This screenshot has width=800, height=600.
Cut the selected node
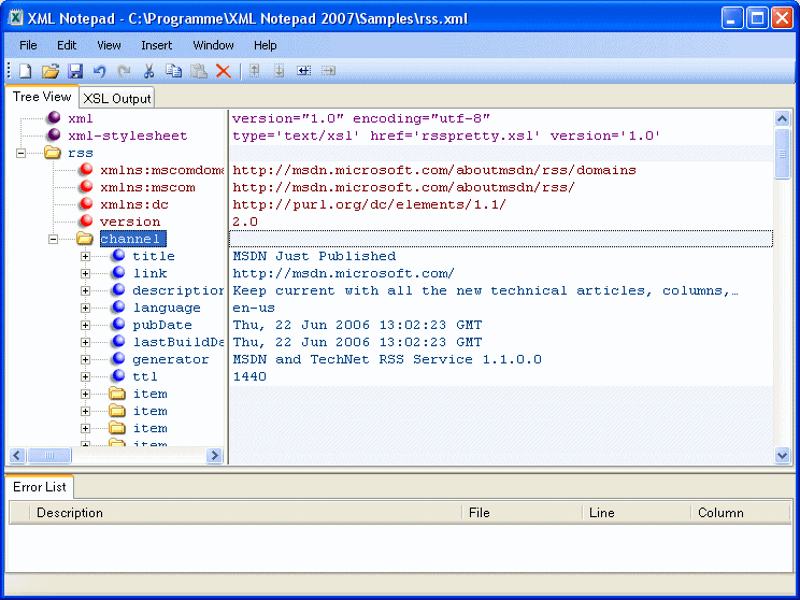(x=148, y=70)
